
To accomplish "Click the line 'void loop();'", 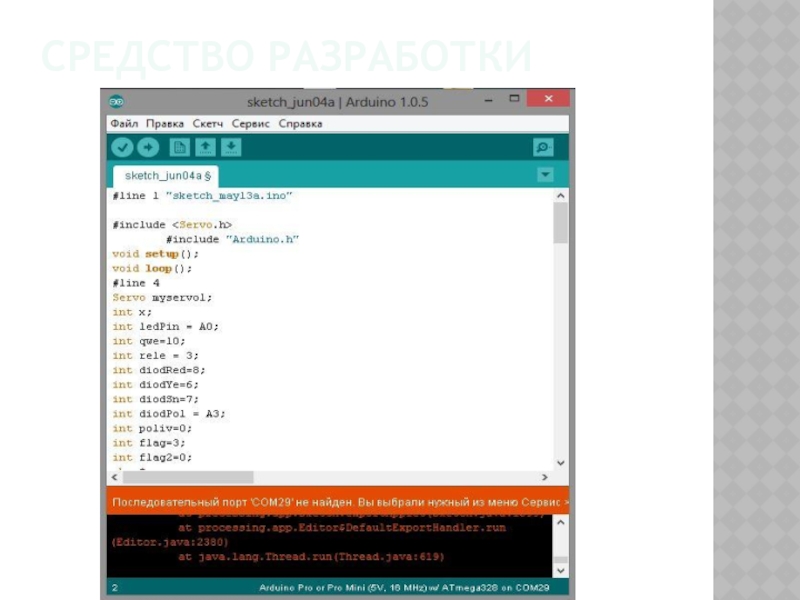I will [x=152, y=268].
